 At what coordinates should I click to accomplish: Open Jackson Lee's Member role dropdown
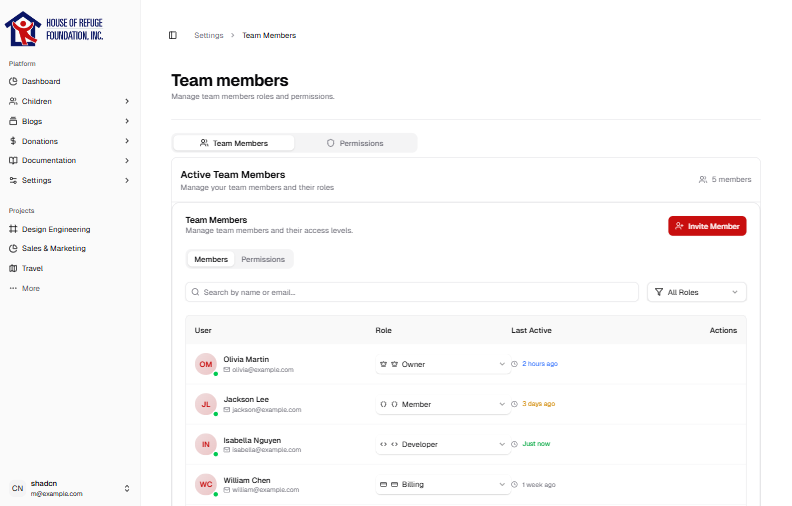(x=442, y=404)
